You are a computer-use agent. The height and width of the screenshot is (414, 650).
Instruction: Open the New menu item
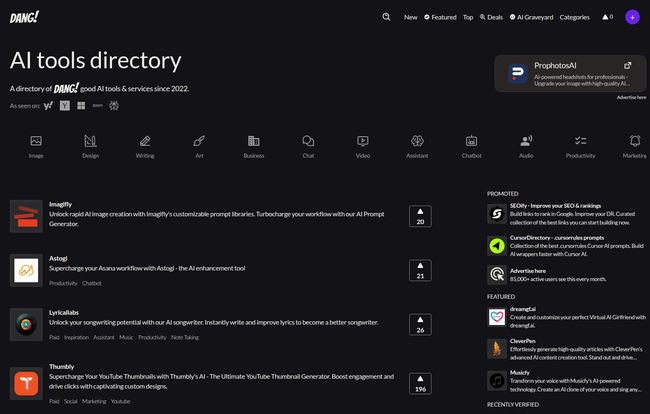[410, 17]
